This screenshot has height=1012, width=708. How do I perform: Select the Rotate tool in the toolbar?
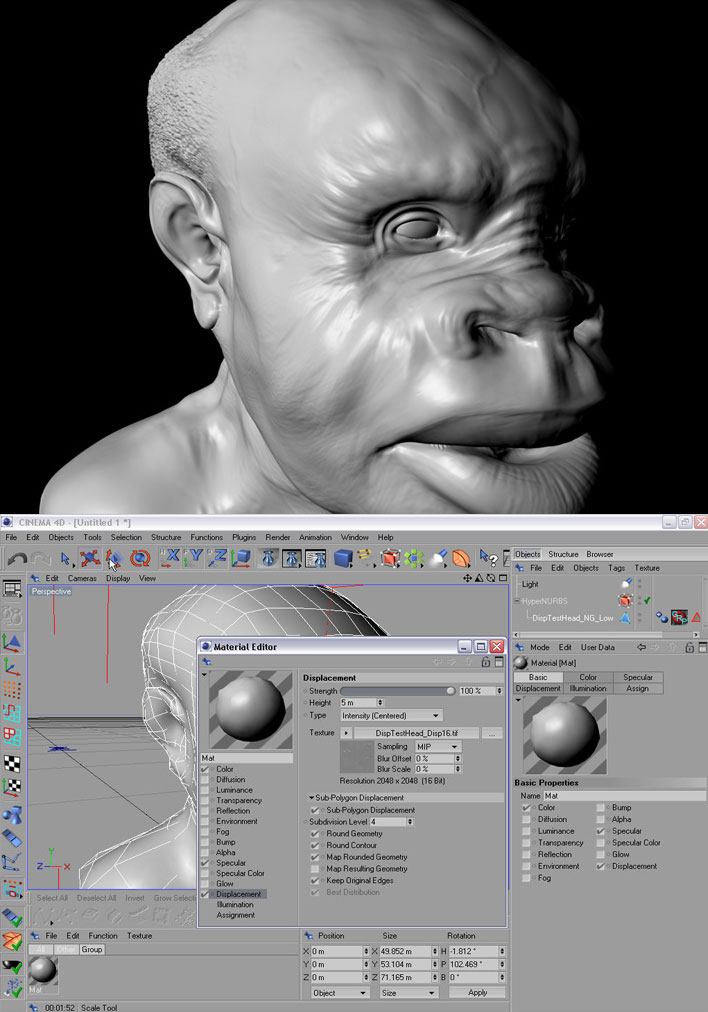[x=139, y=558]
